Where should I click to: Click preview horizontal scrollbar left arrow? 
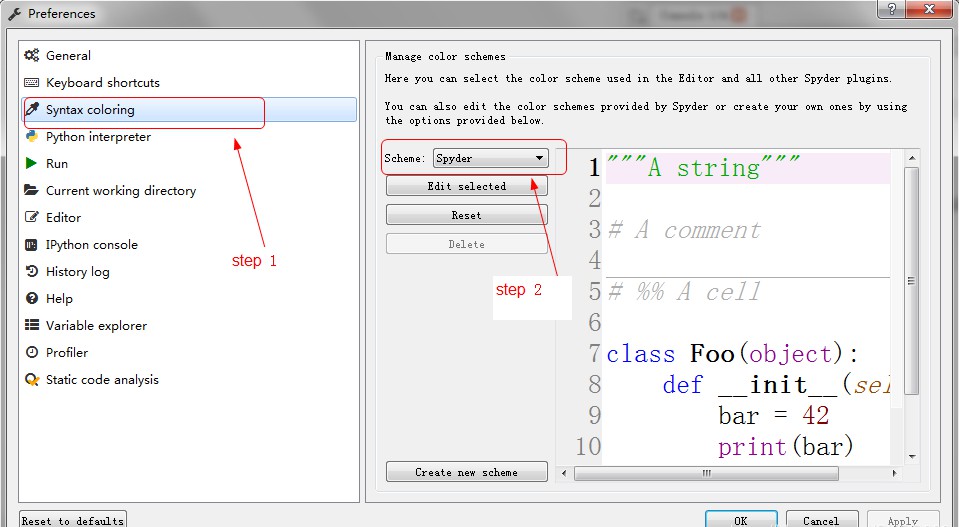(x=564, y=473)
